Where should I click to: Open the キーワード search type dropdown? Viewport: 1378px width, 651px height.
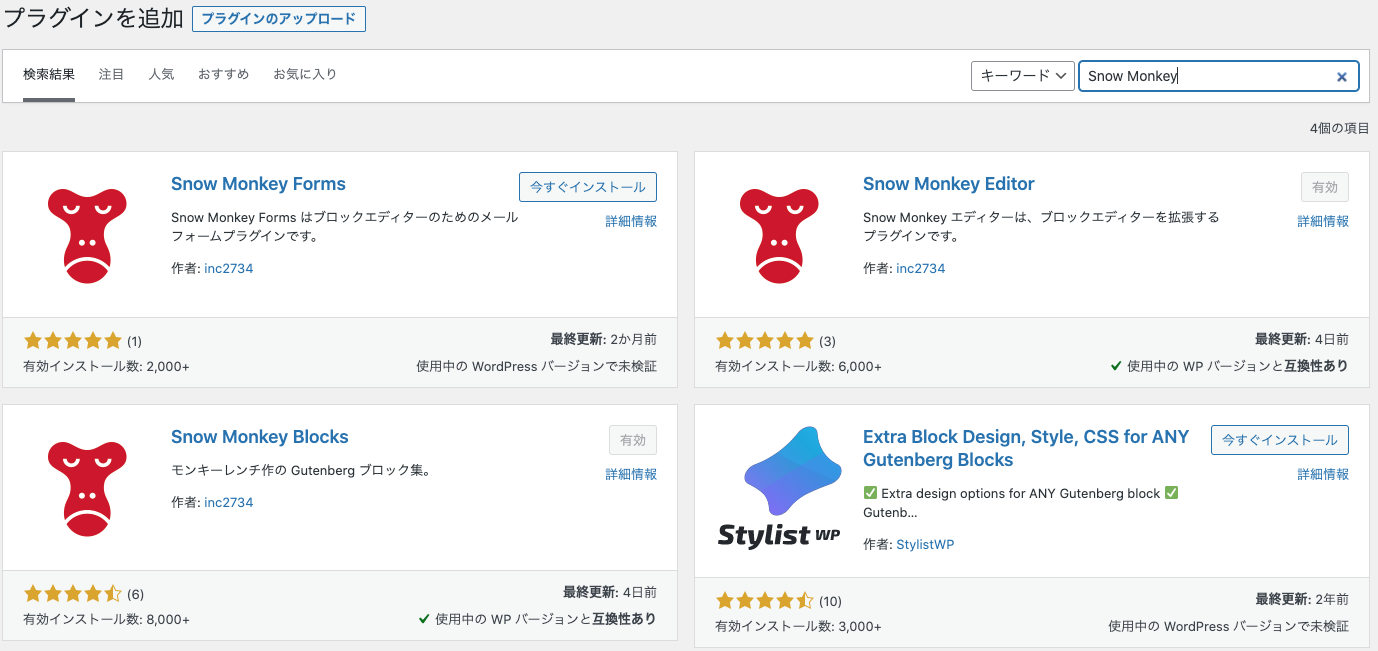[1022, 75]
